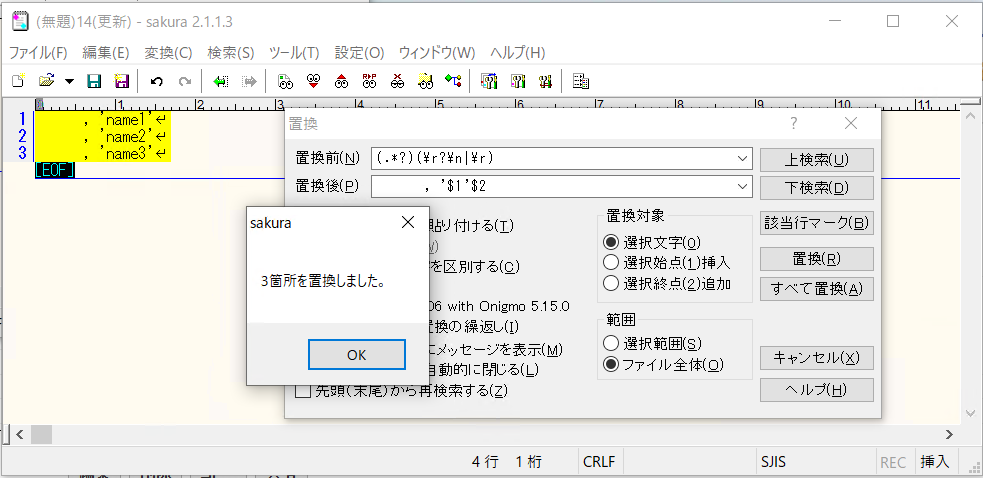Select ファイル全体(O) range option

663,364
